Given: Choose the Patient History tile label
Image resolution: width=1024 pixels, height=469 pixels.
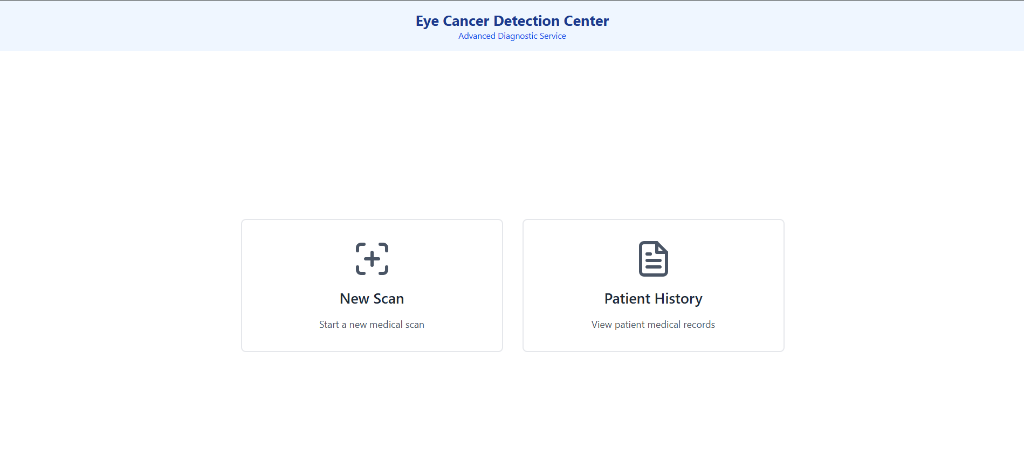Looking at the screenshot, I should [x=653, y=299].
